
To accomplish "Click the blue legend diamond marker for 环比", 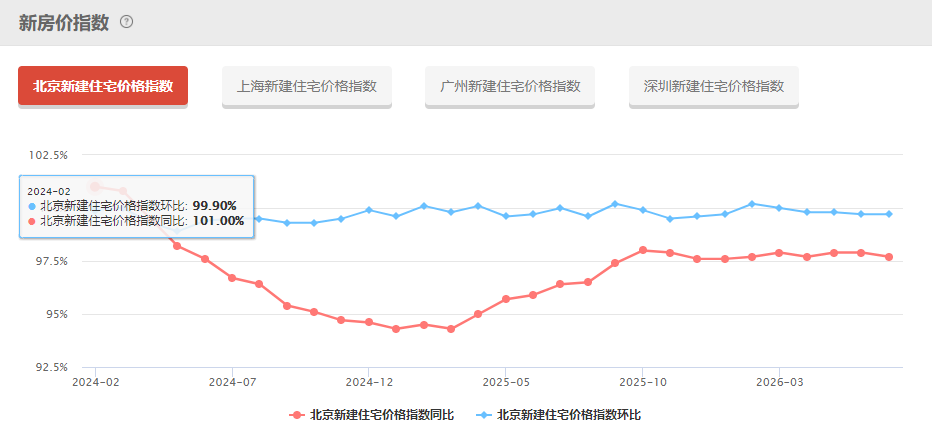I will (x=483, y=415).
